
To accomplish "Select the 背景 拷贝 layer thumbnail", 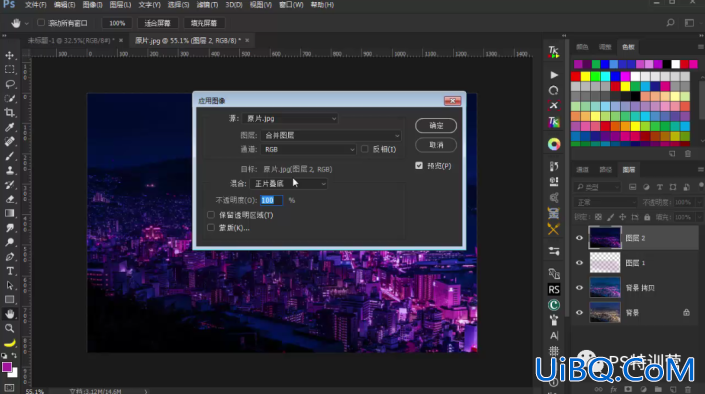I will [x=605, y=288].
